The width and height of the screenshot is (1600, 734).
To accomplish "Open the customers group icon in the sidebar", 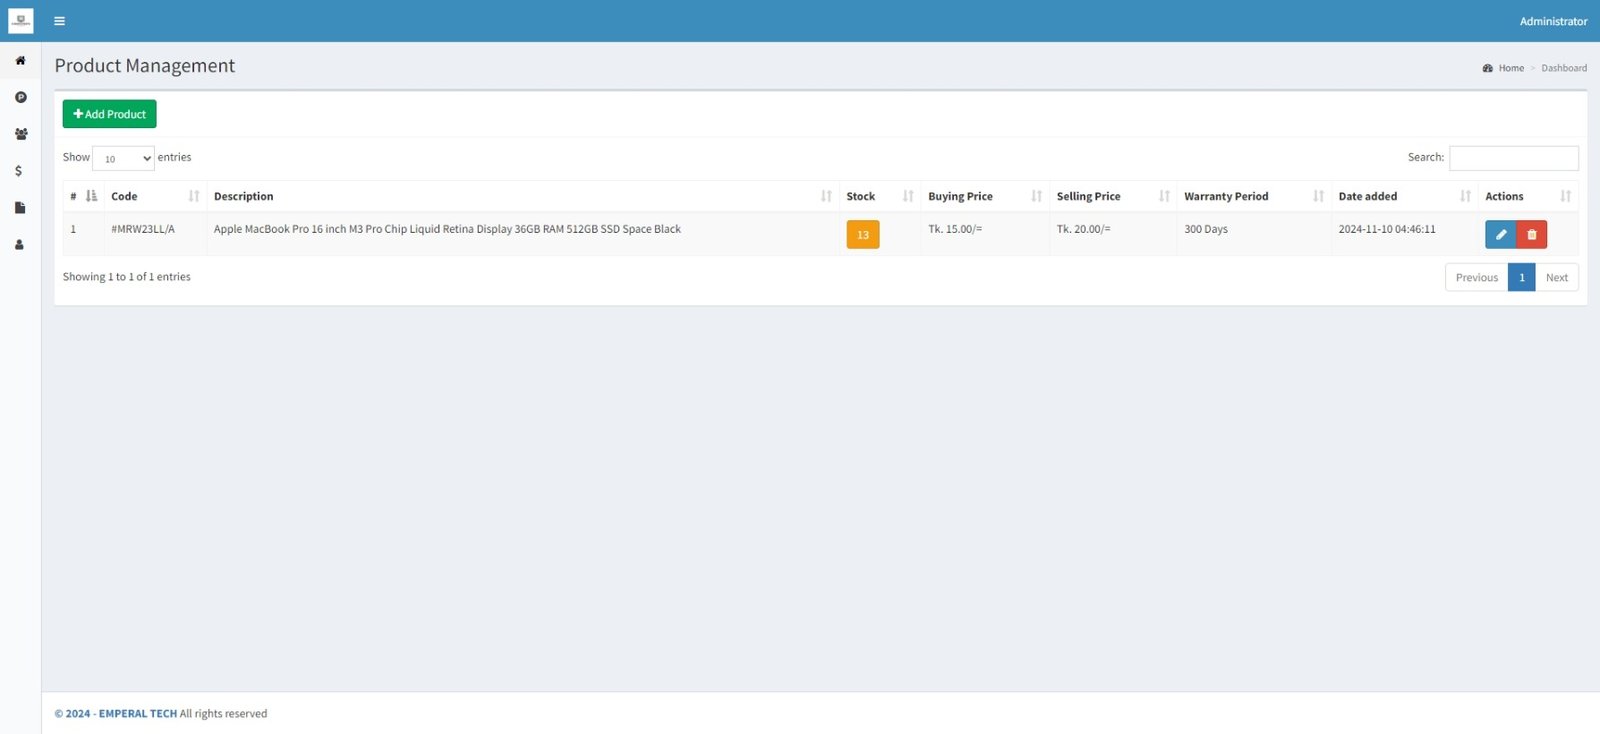I will point(20,134).
